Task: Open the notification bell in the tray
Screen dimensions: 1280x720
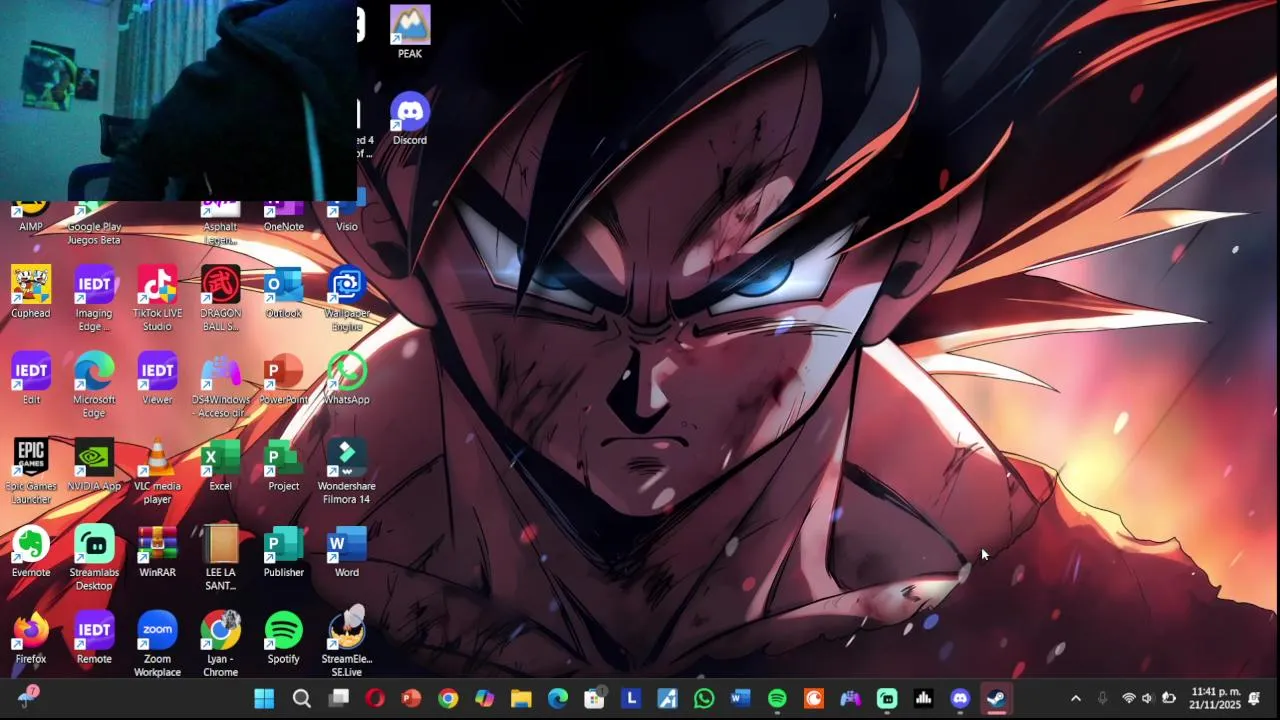Action: 1254,698
